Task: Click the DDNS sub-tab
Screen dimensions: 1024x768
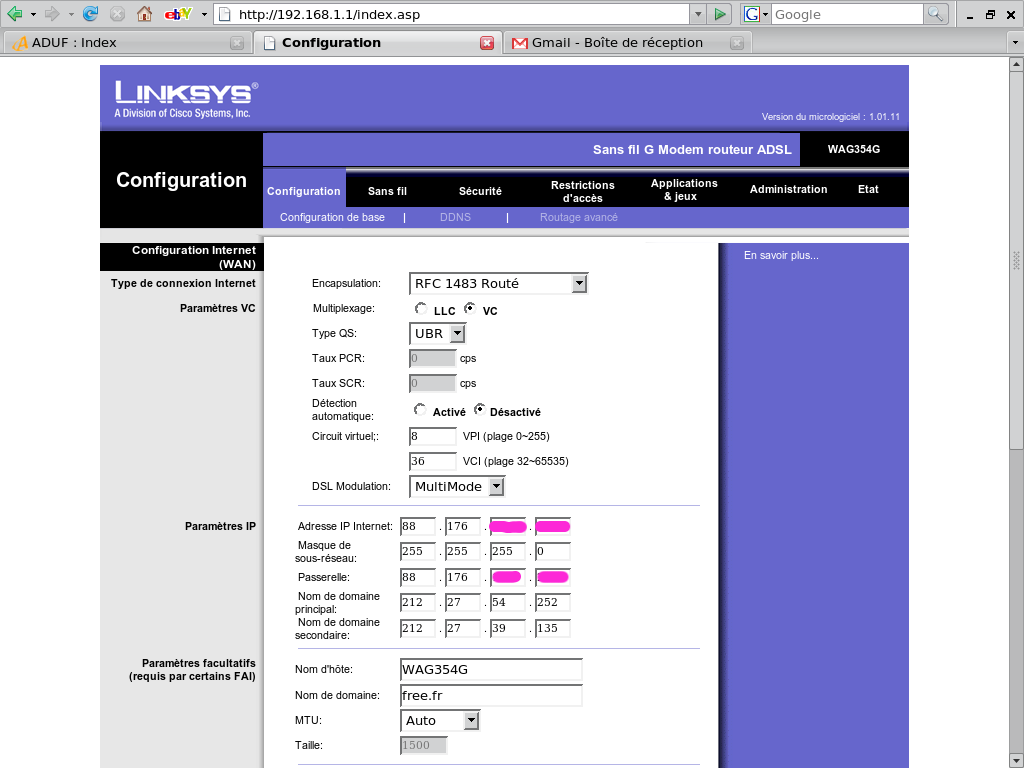Action: click(x=455, y=217)
